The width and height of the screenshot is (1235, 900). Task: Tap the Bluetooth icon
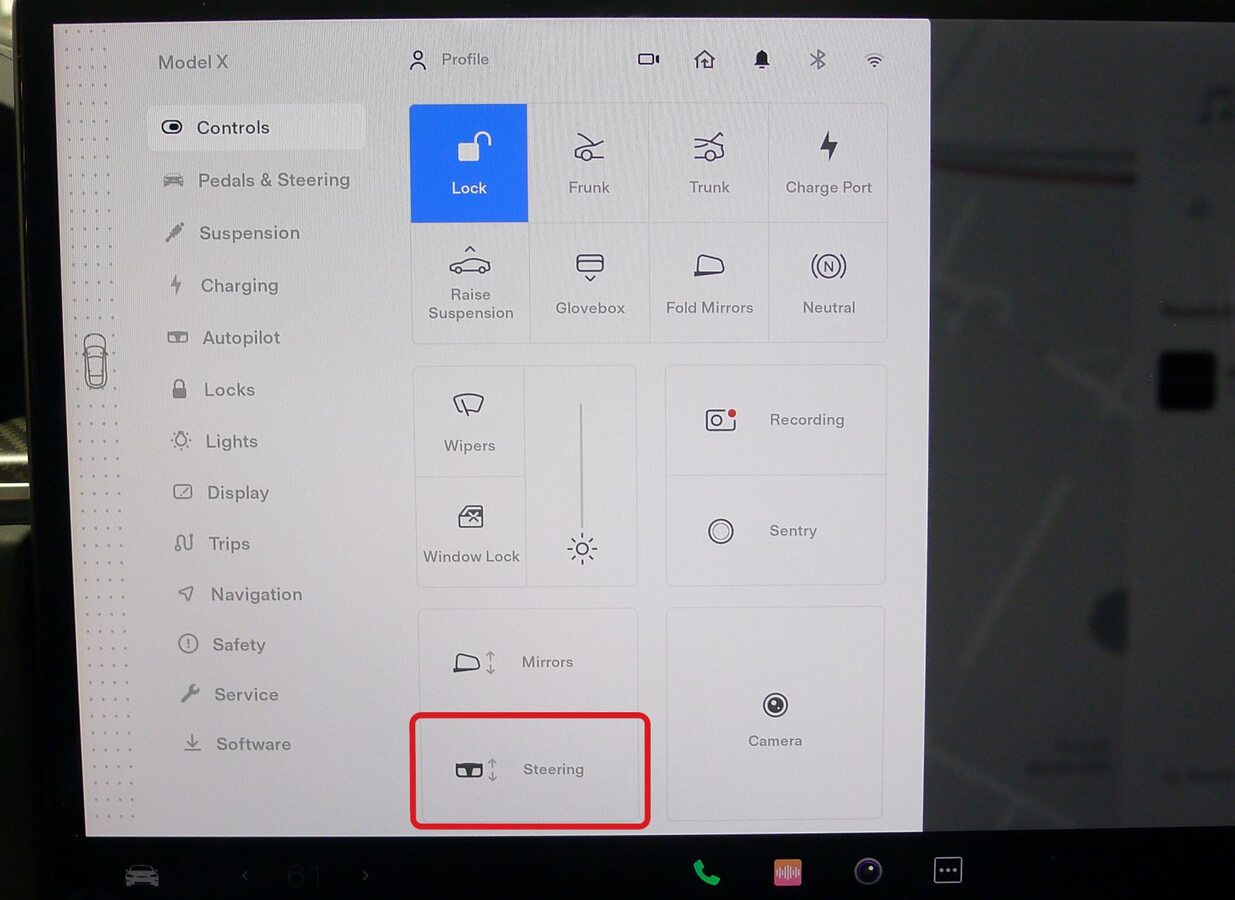(x=817, y=60)
